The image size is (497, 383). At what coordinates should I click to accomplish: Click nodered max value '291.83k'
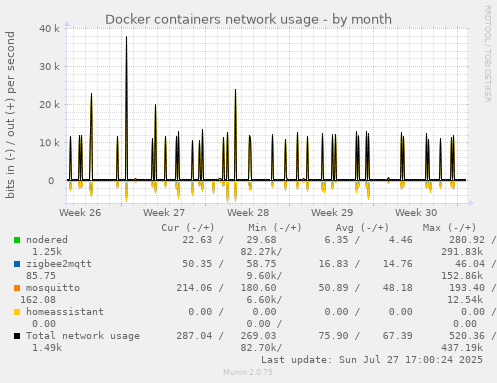[x=462, y=252]
